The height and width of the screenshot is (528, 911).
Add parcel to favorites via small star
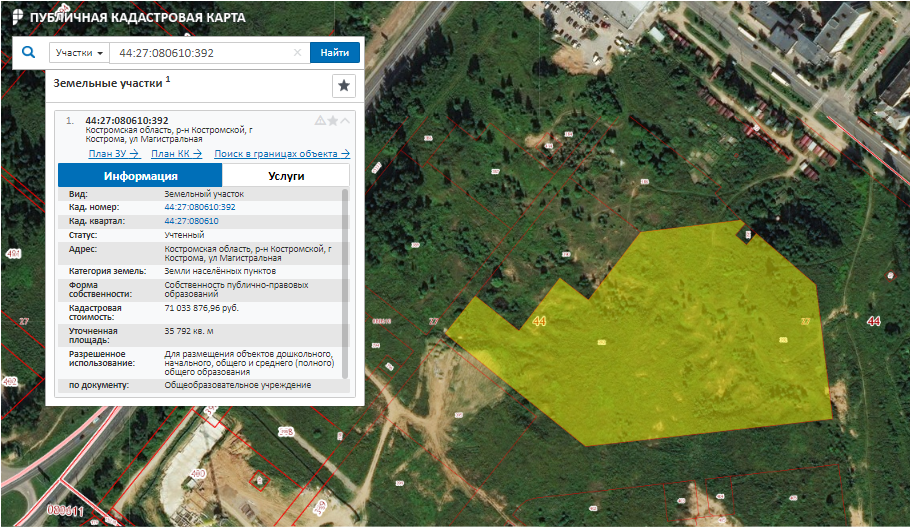point(333,121)
